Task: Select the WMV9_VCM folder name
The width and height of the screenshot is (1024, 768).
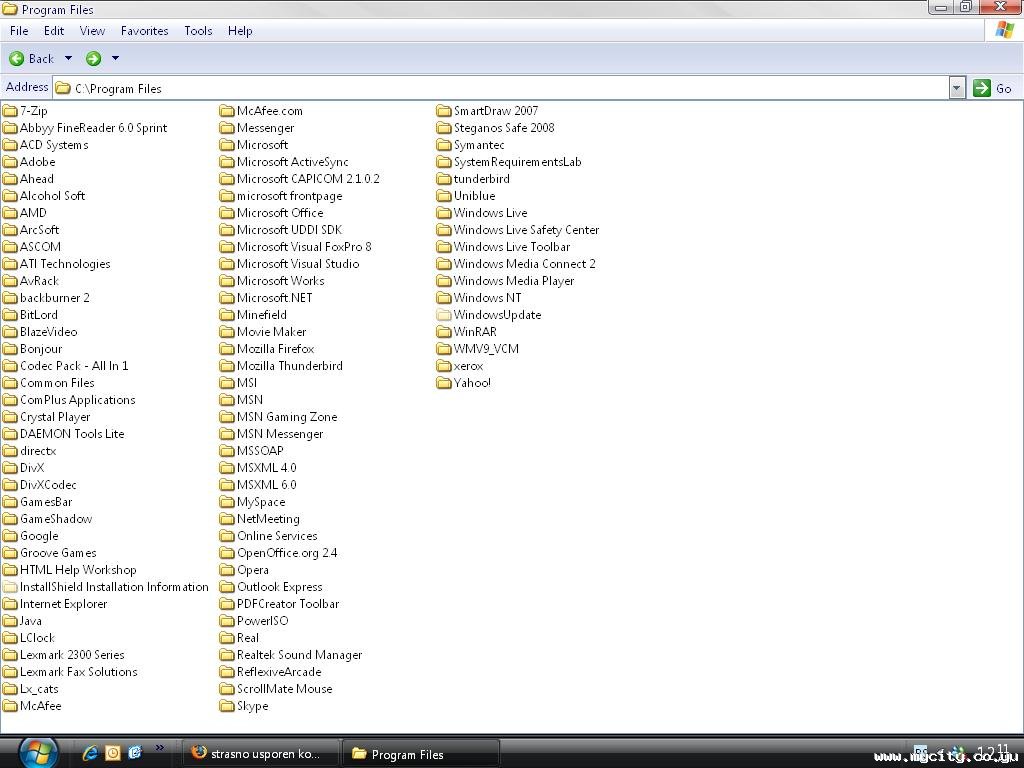Action: coord(487,349)
